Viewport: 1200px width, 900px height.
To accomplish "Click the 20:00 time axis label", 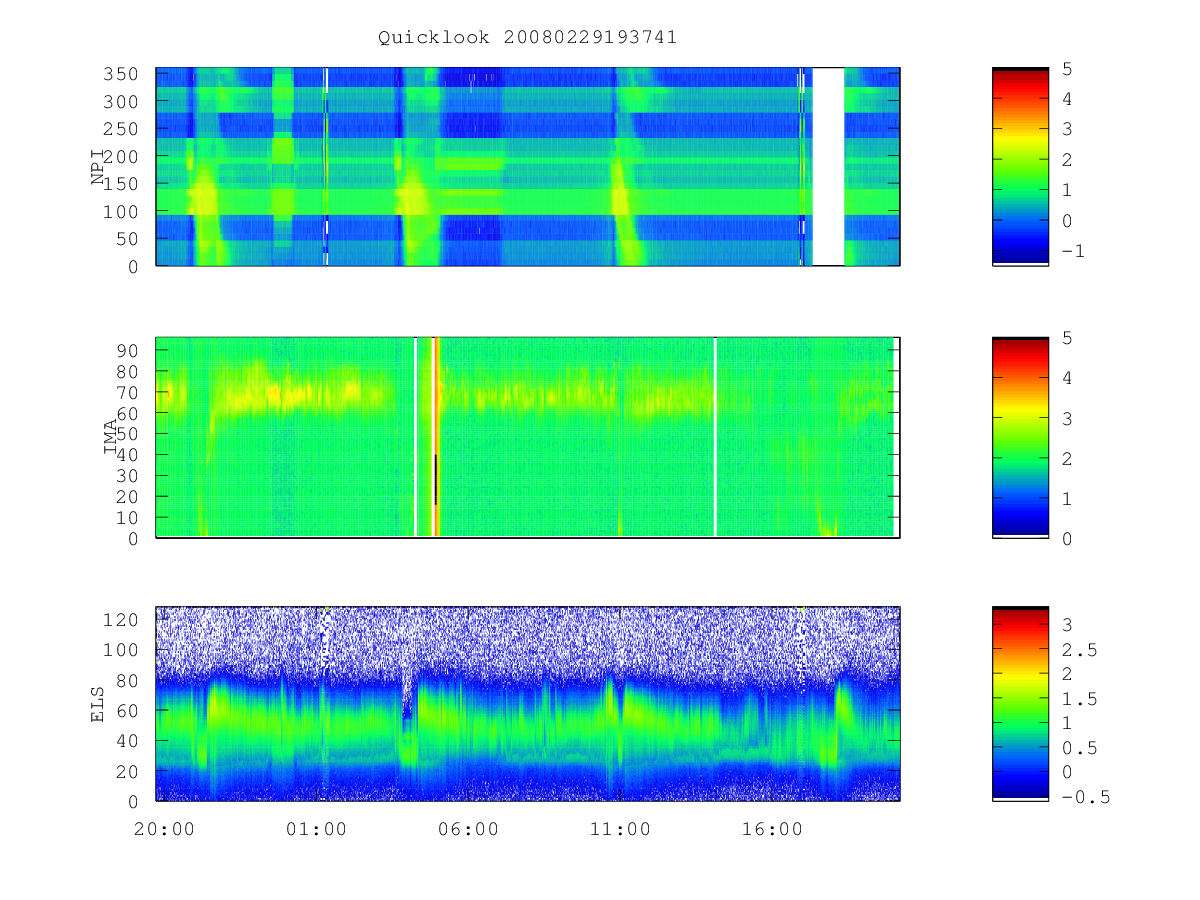I will [x=164, y=829].
